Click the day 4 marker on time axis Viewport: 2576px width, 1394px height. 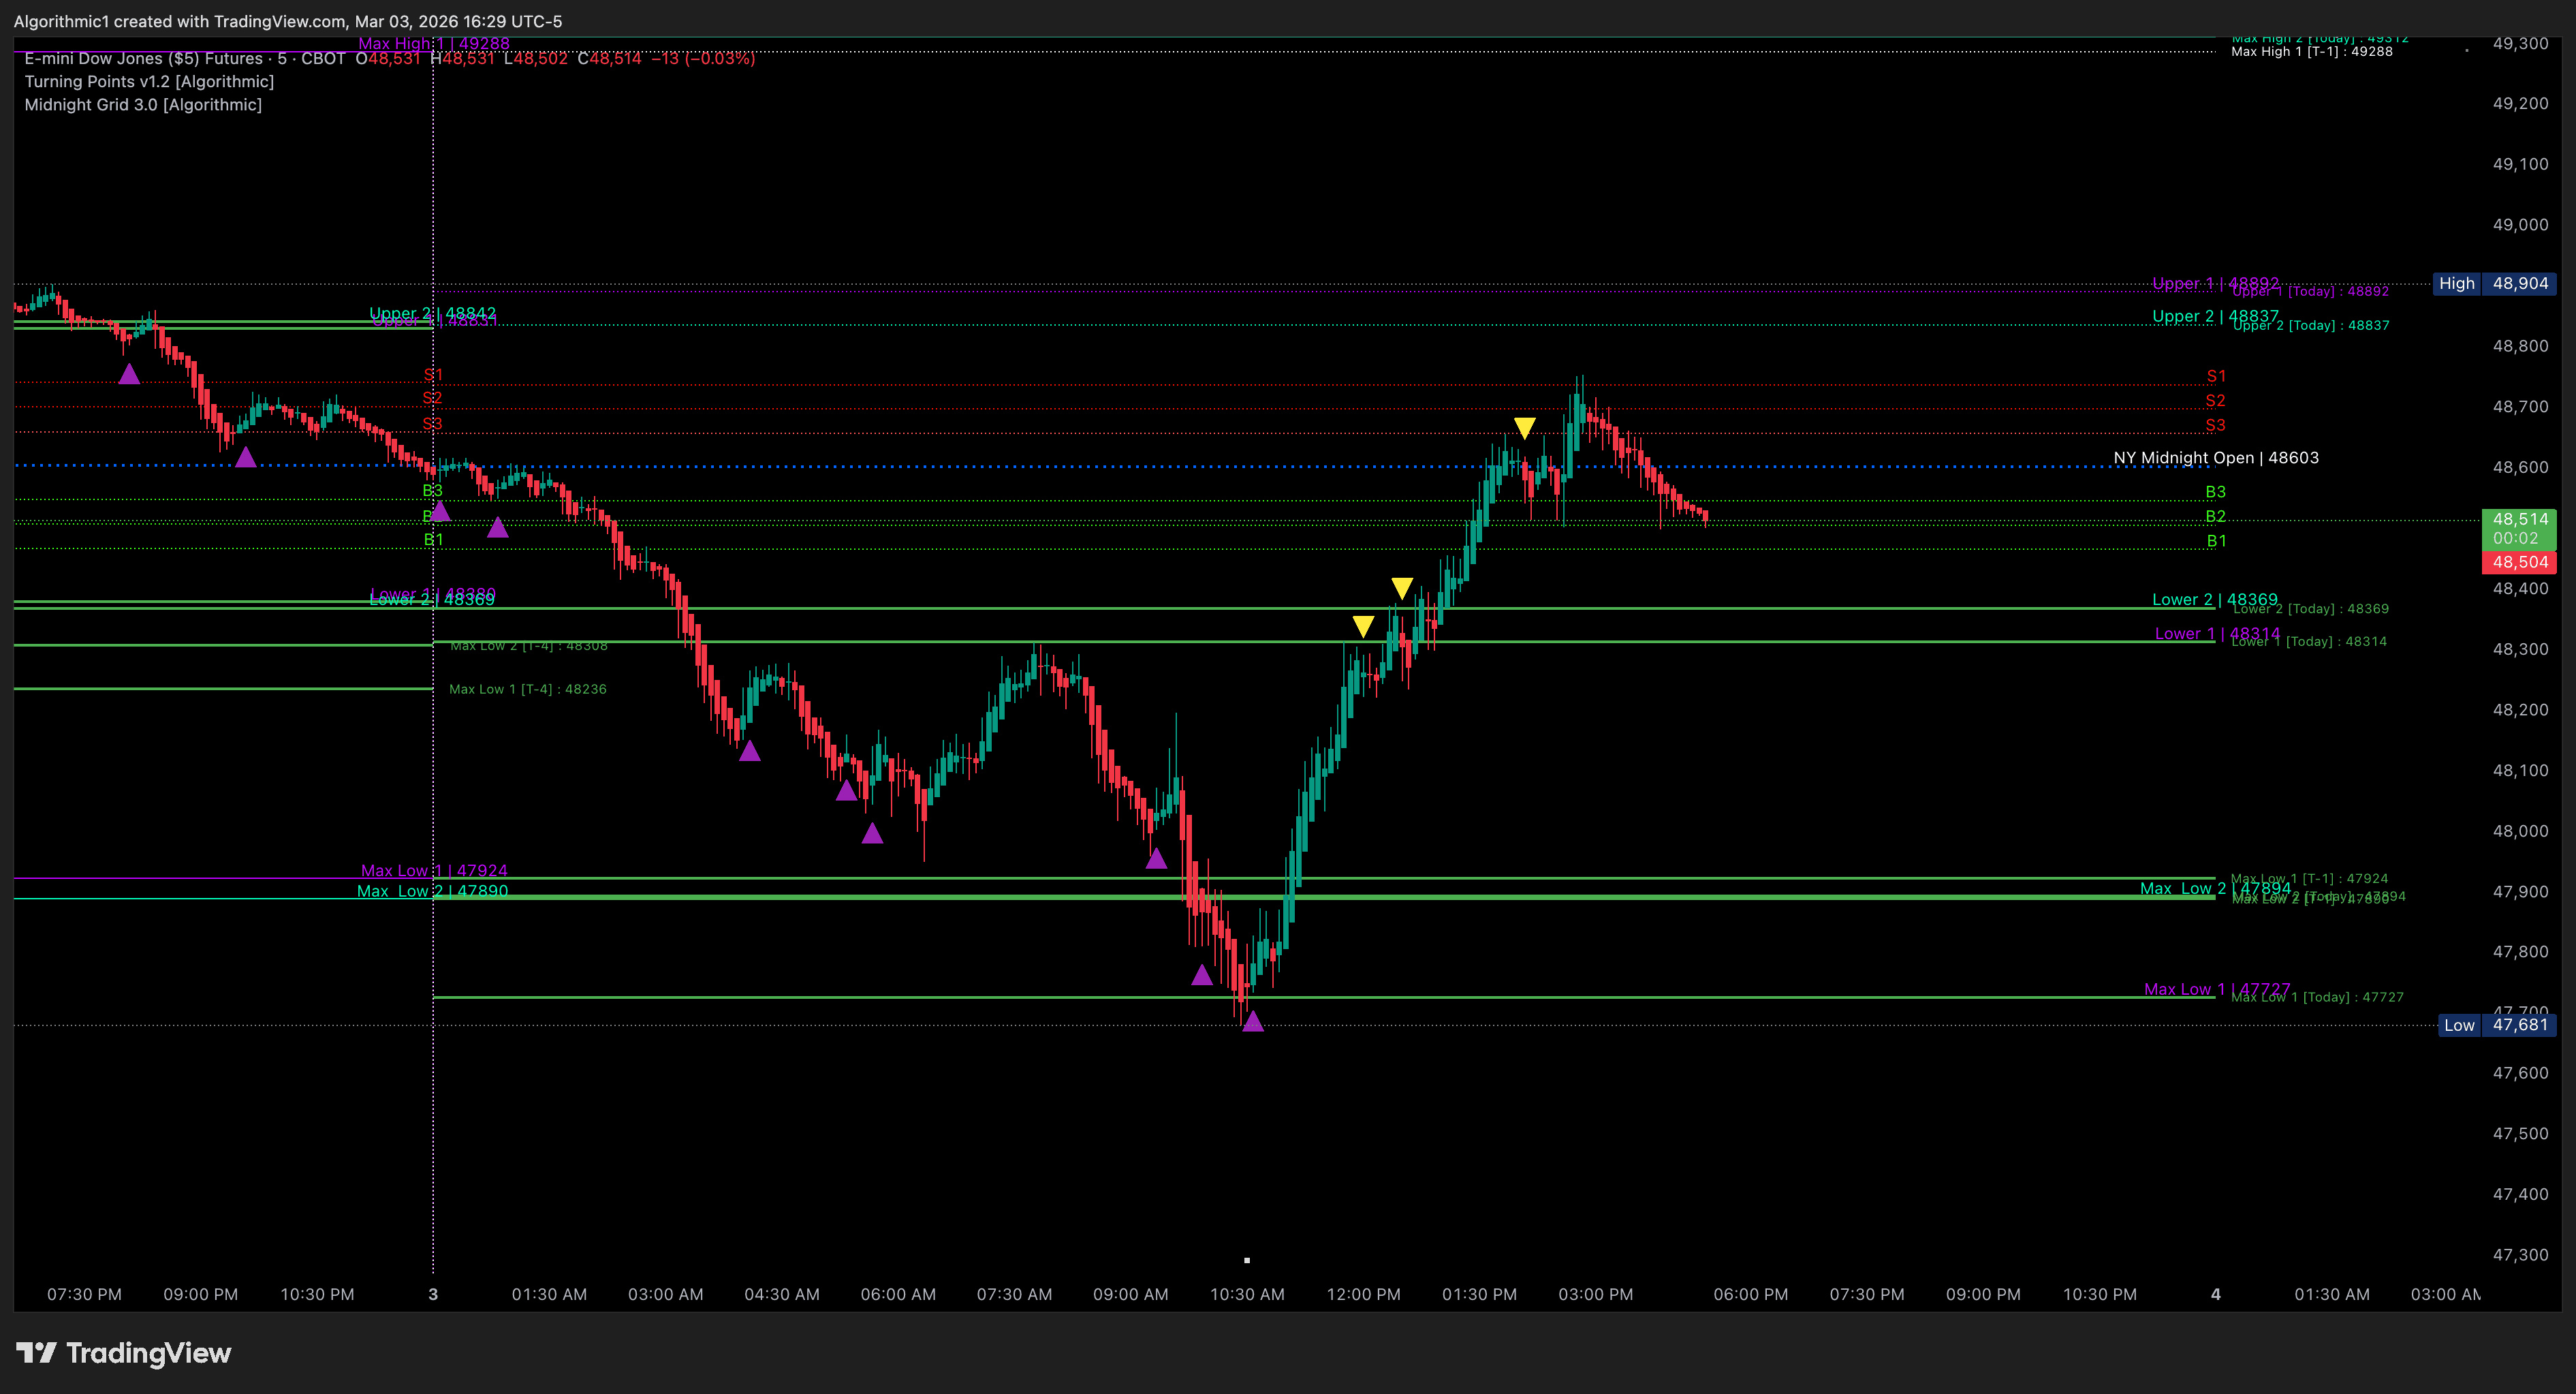click(x=2215, y=1294)
